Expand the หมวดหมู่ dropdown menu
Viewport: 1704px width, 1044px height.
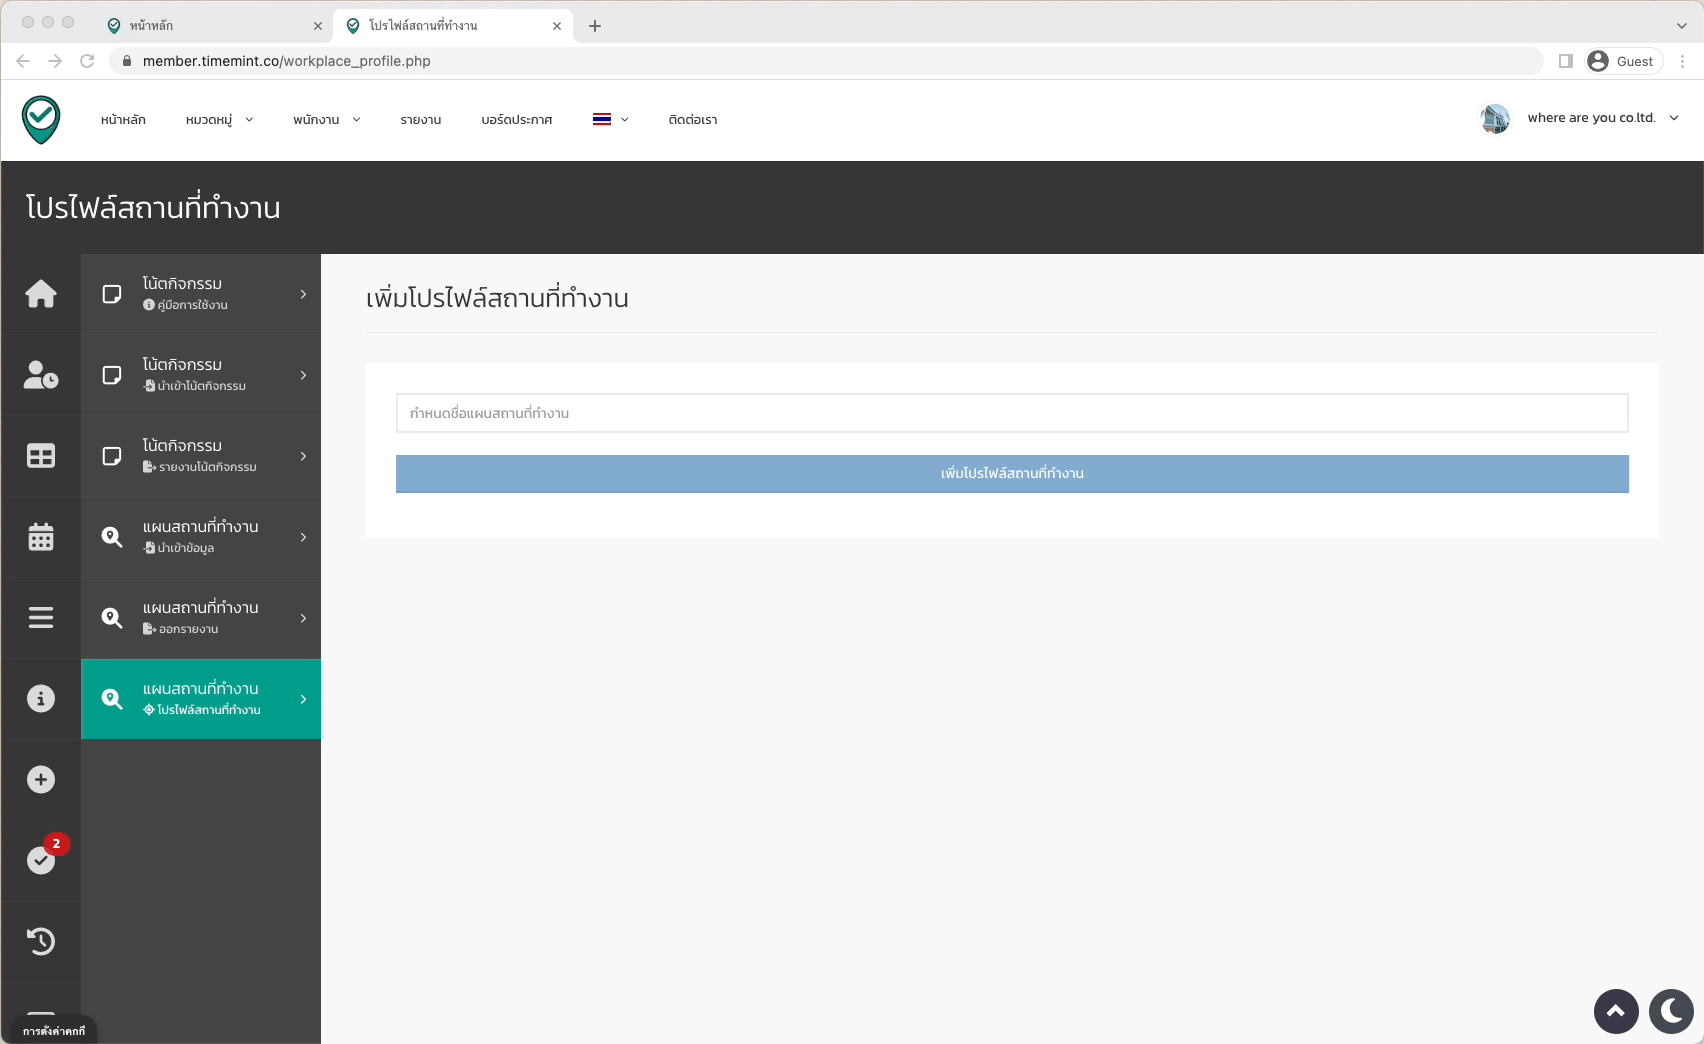click(219, 120)
